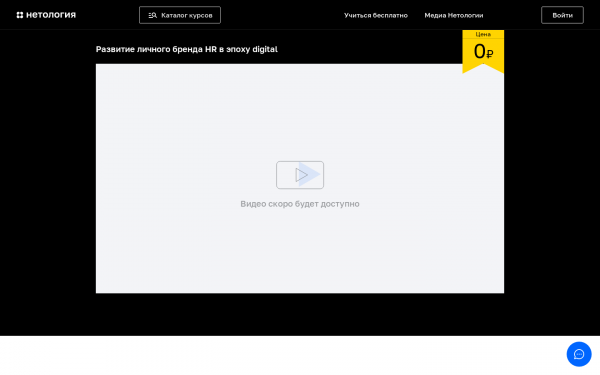Screen dimensions: 600x375
Task: Go to Учиться бесплатно
Action: pyautogui.click(x=376, y=15)
